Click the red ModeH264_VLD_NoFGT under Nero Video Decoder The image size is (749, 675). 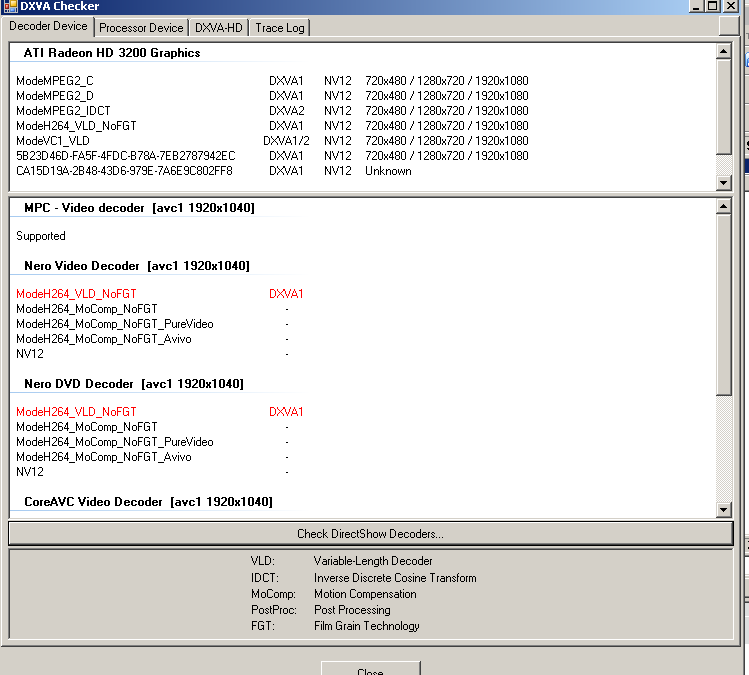click(76, 294)
